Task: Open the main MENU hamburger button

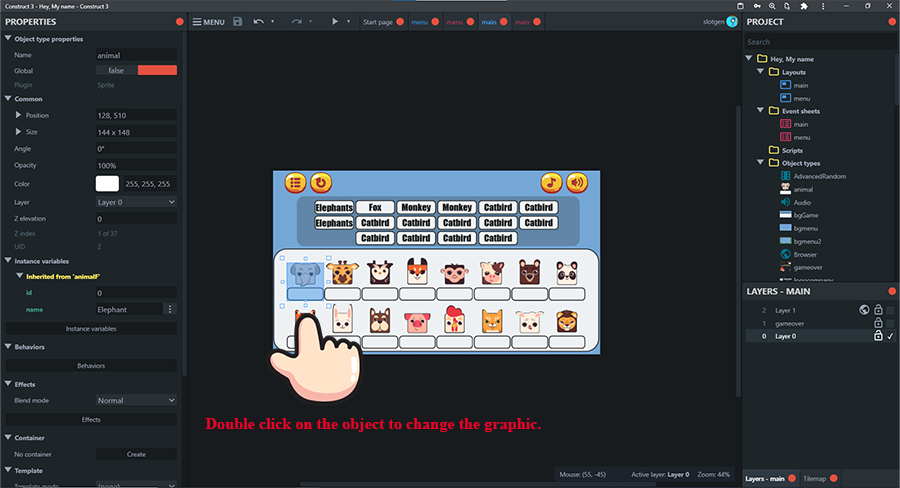Action: [x=208, y=22]
